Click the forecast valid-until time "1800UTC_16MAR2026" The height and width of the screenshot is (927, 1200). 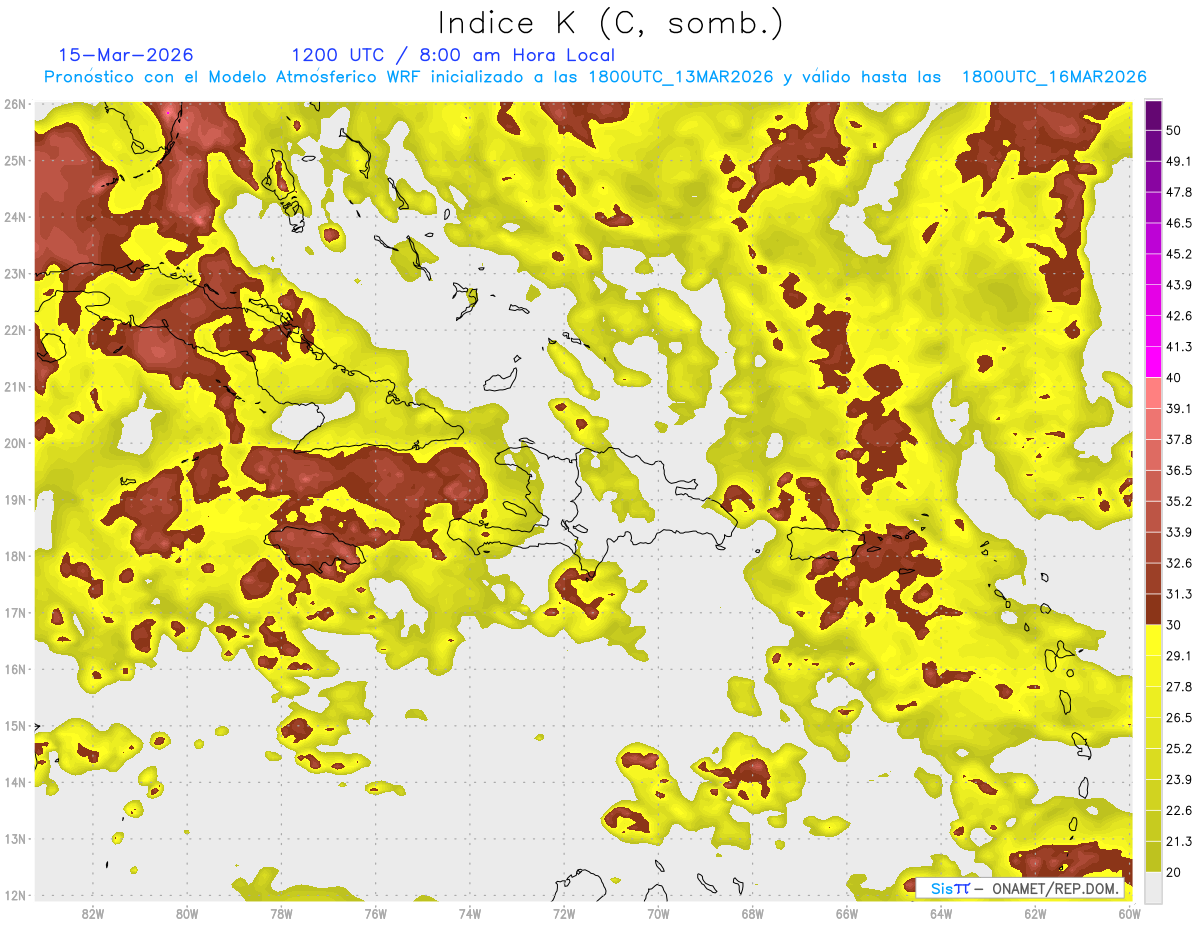click(1054, 77)
